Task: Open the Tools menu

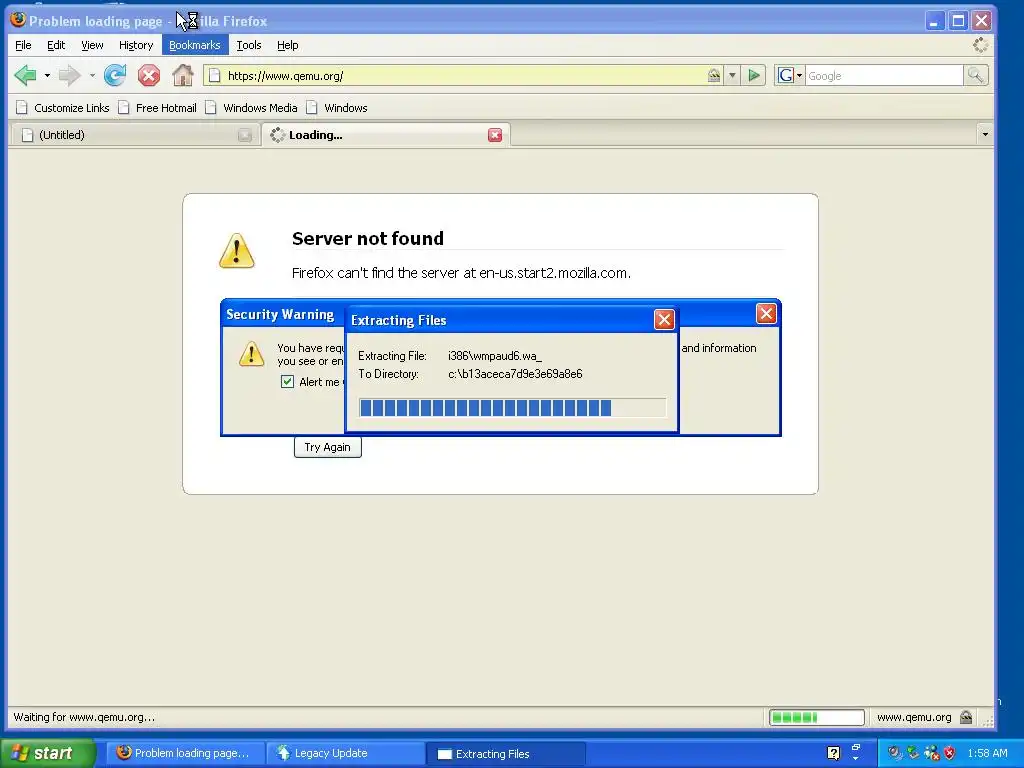Action: point(249,45)
